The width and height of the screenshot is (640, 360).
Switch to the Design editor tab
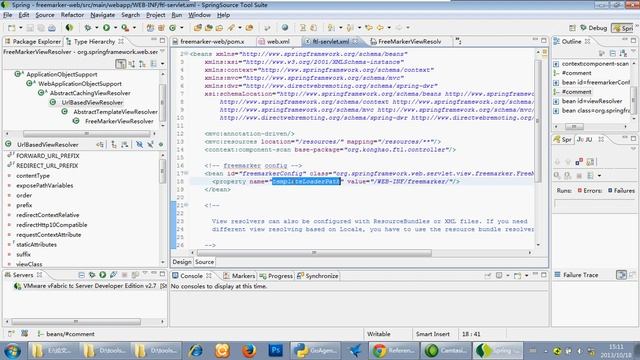(182, 262)
